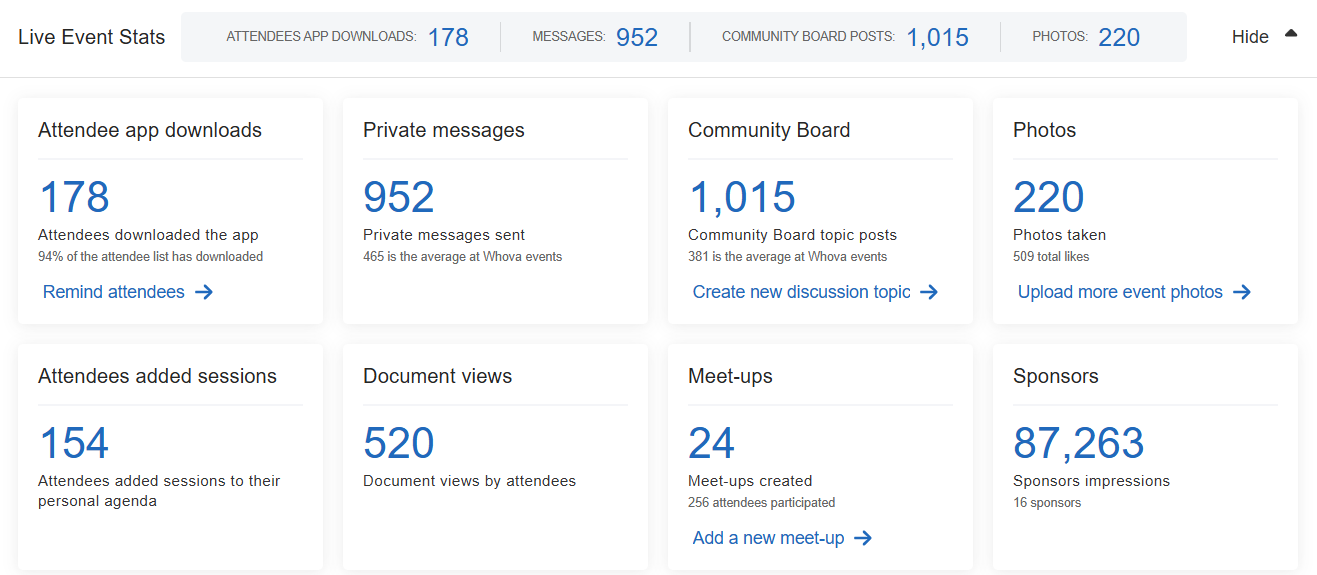Select Attendees App Downloads in top stats bar
The height and width of the screenshot is (575, 1317).
[347, 37]
